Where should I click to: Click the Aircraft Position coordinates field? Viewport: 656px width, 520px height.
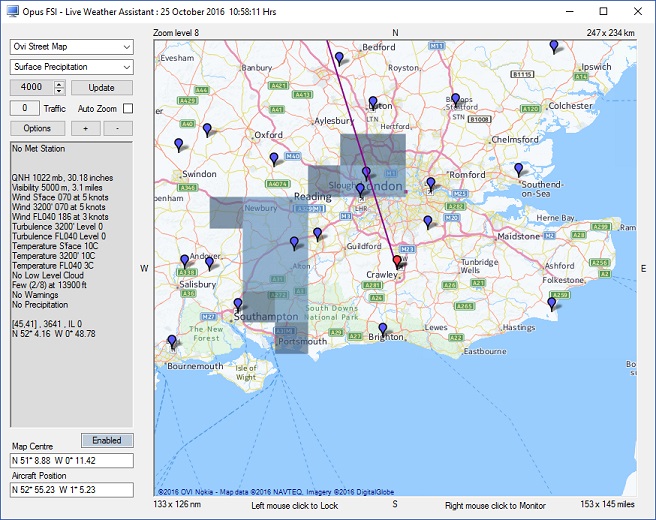[x=72, y=489]
